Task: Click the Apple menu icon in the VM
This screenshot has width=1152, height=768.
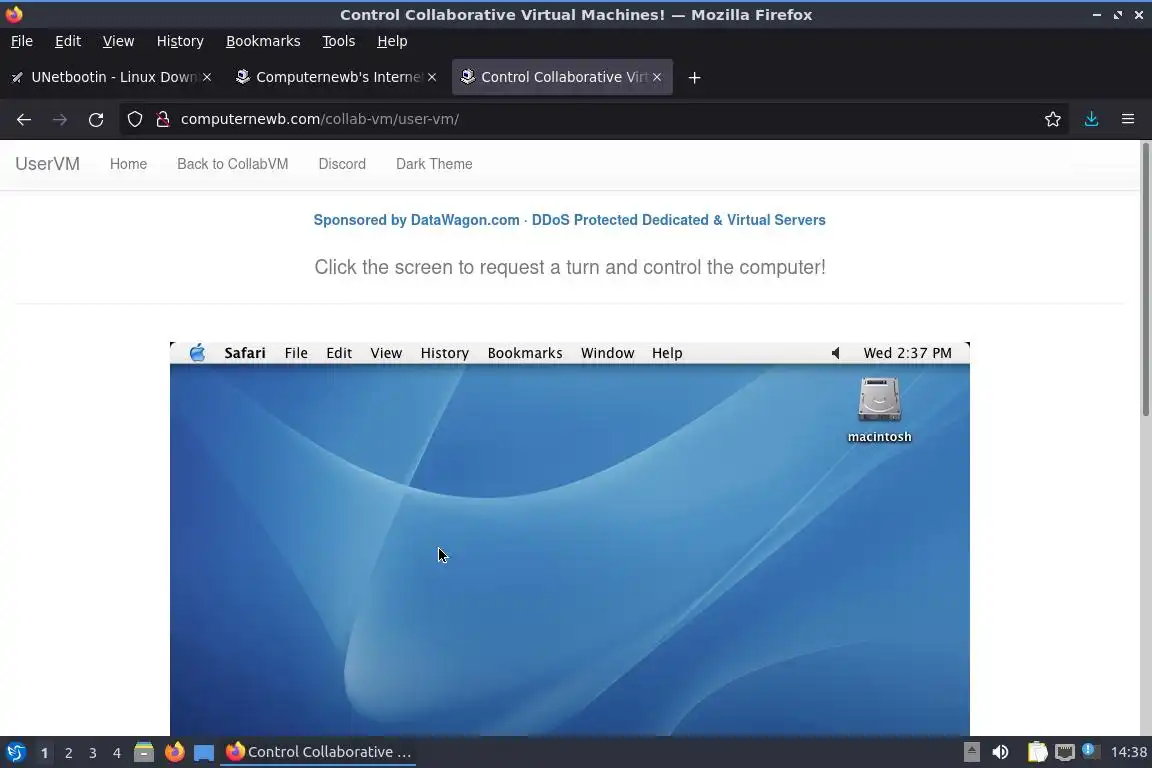Action: point(197,353)
